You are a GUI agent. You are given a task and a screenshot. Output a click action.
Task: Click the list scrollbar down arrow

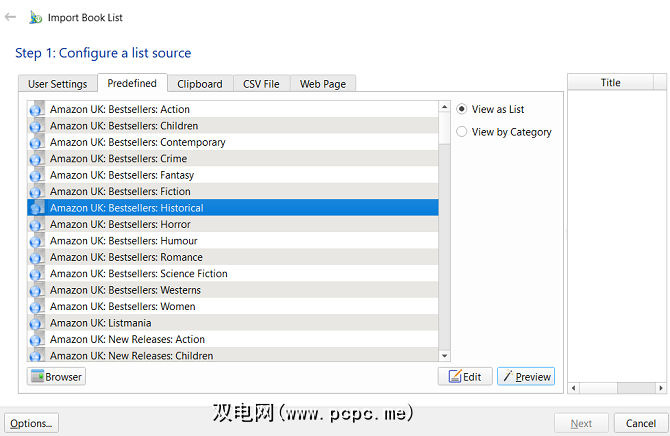pos(444,356)
